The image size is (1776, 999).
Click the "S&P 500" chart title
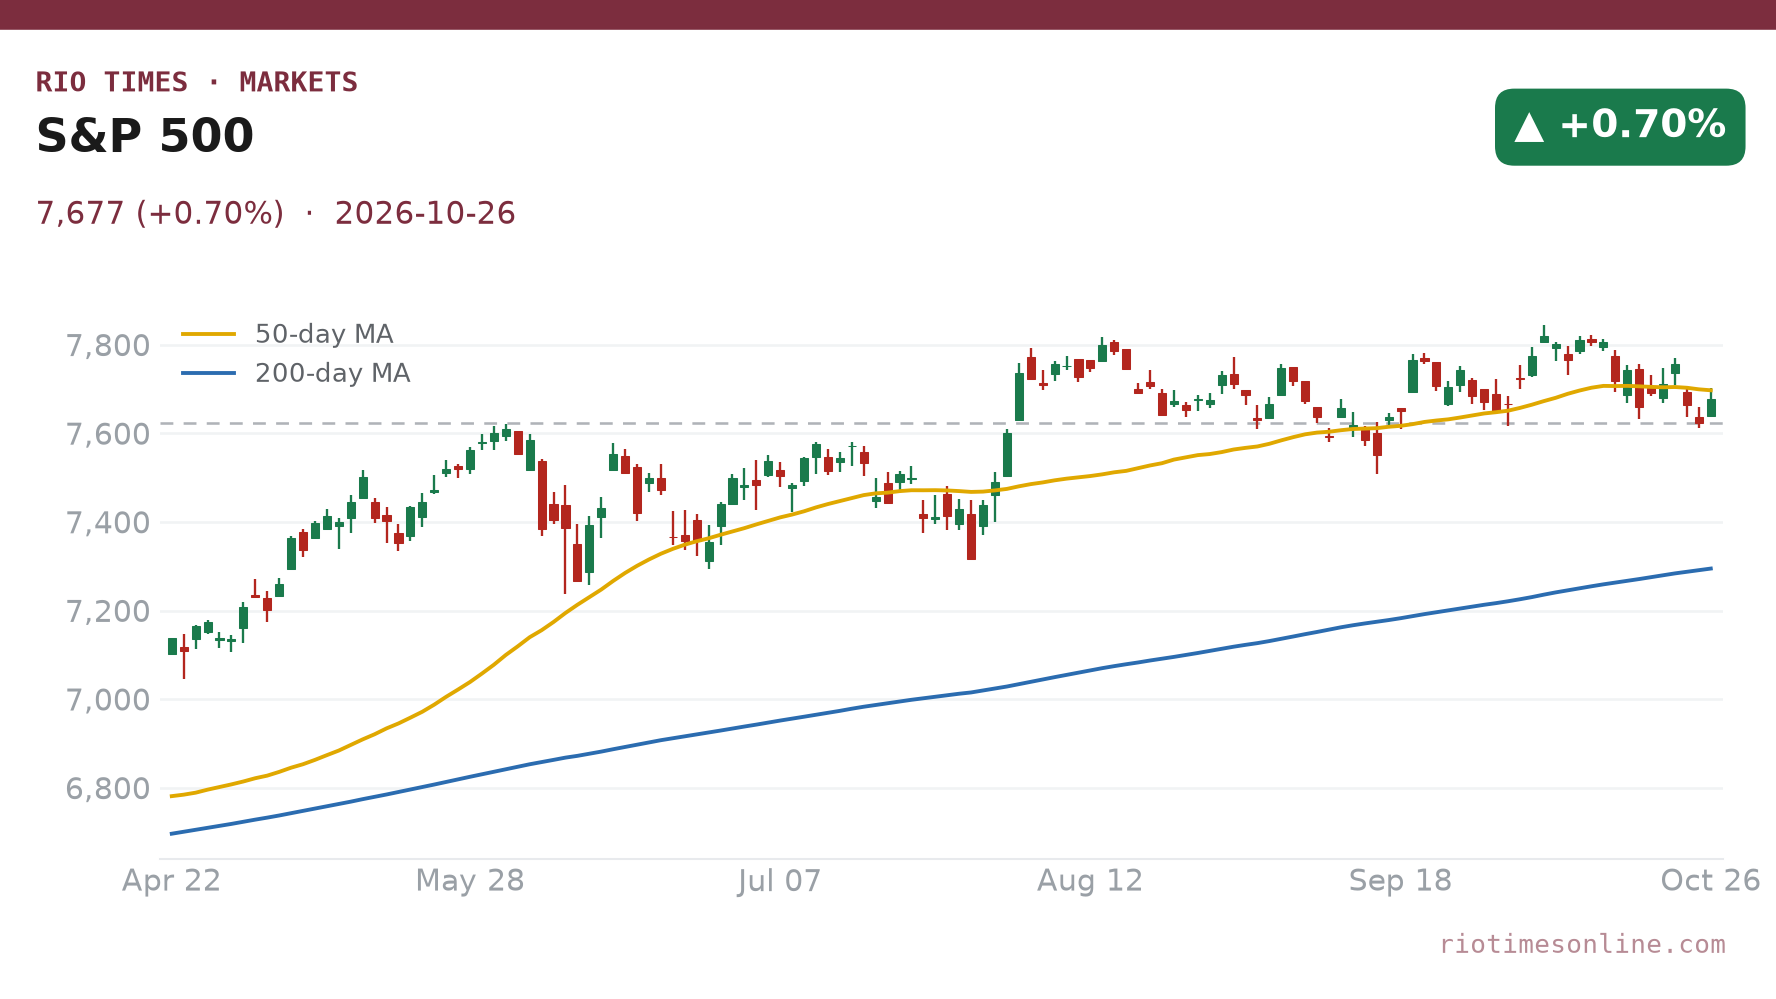tap(145, 136)
